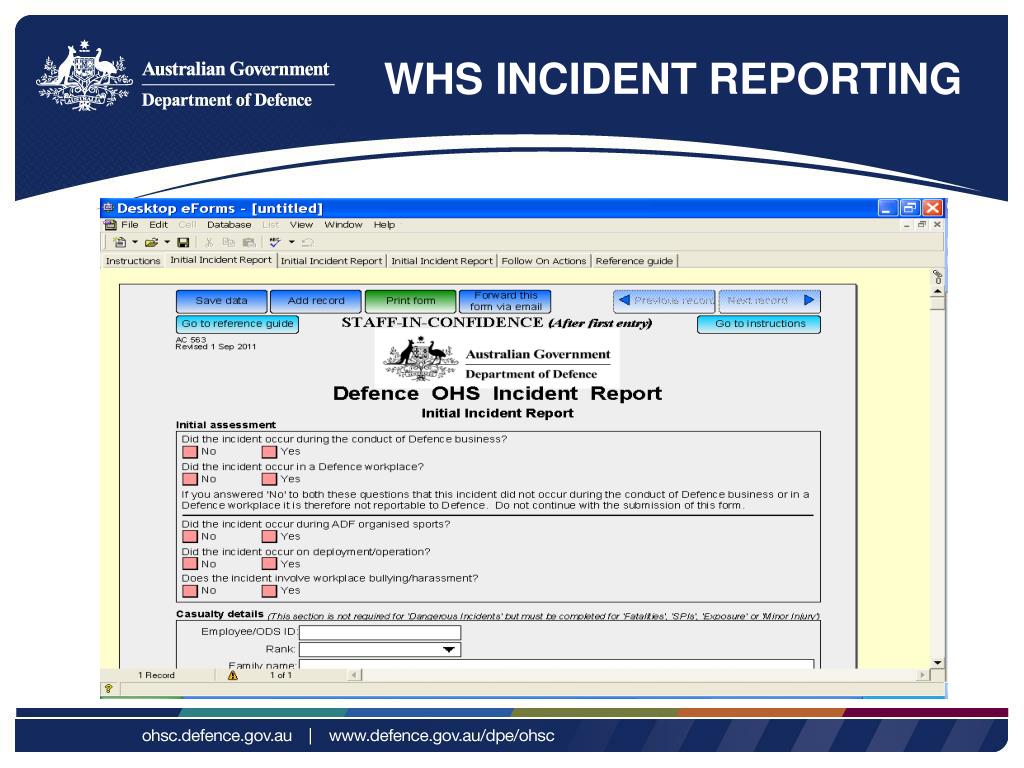
Task: Expand the spell check dropdown arrow
Action: 291,242
